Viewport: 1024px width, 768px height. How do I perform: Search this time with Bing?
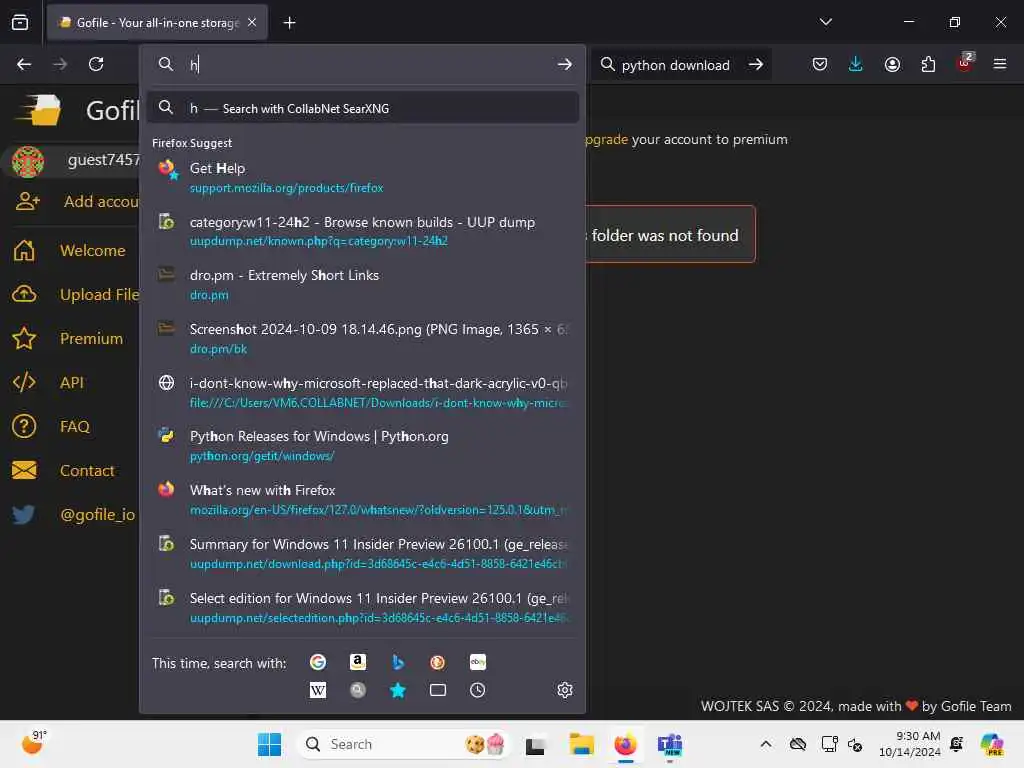398,662
